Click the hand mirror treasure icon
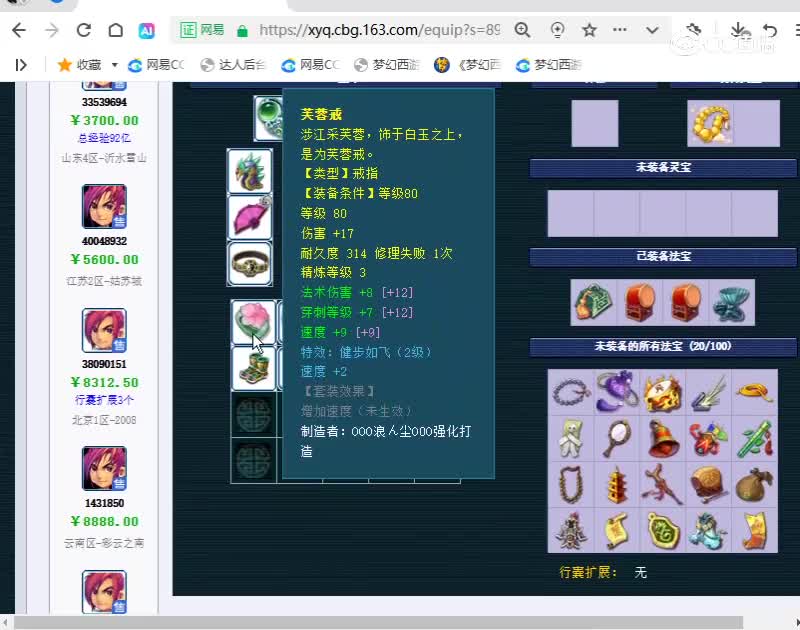The height and width of the screenshot is (630, 800). click(x=616, y=438)
